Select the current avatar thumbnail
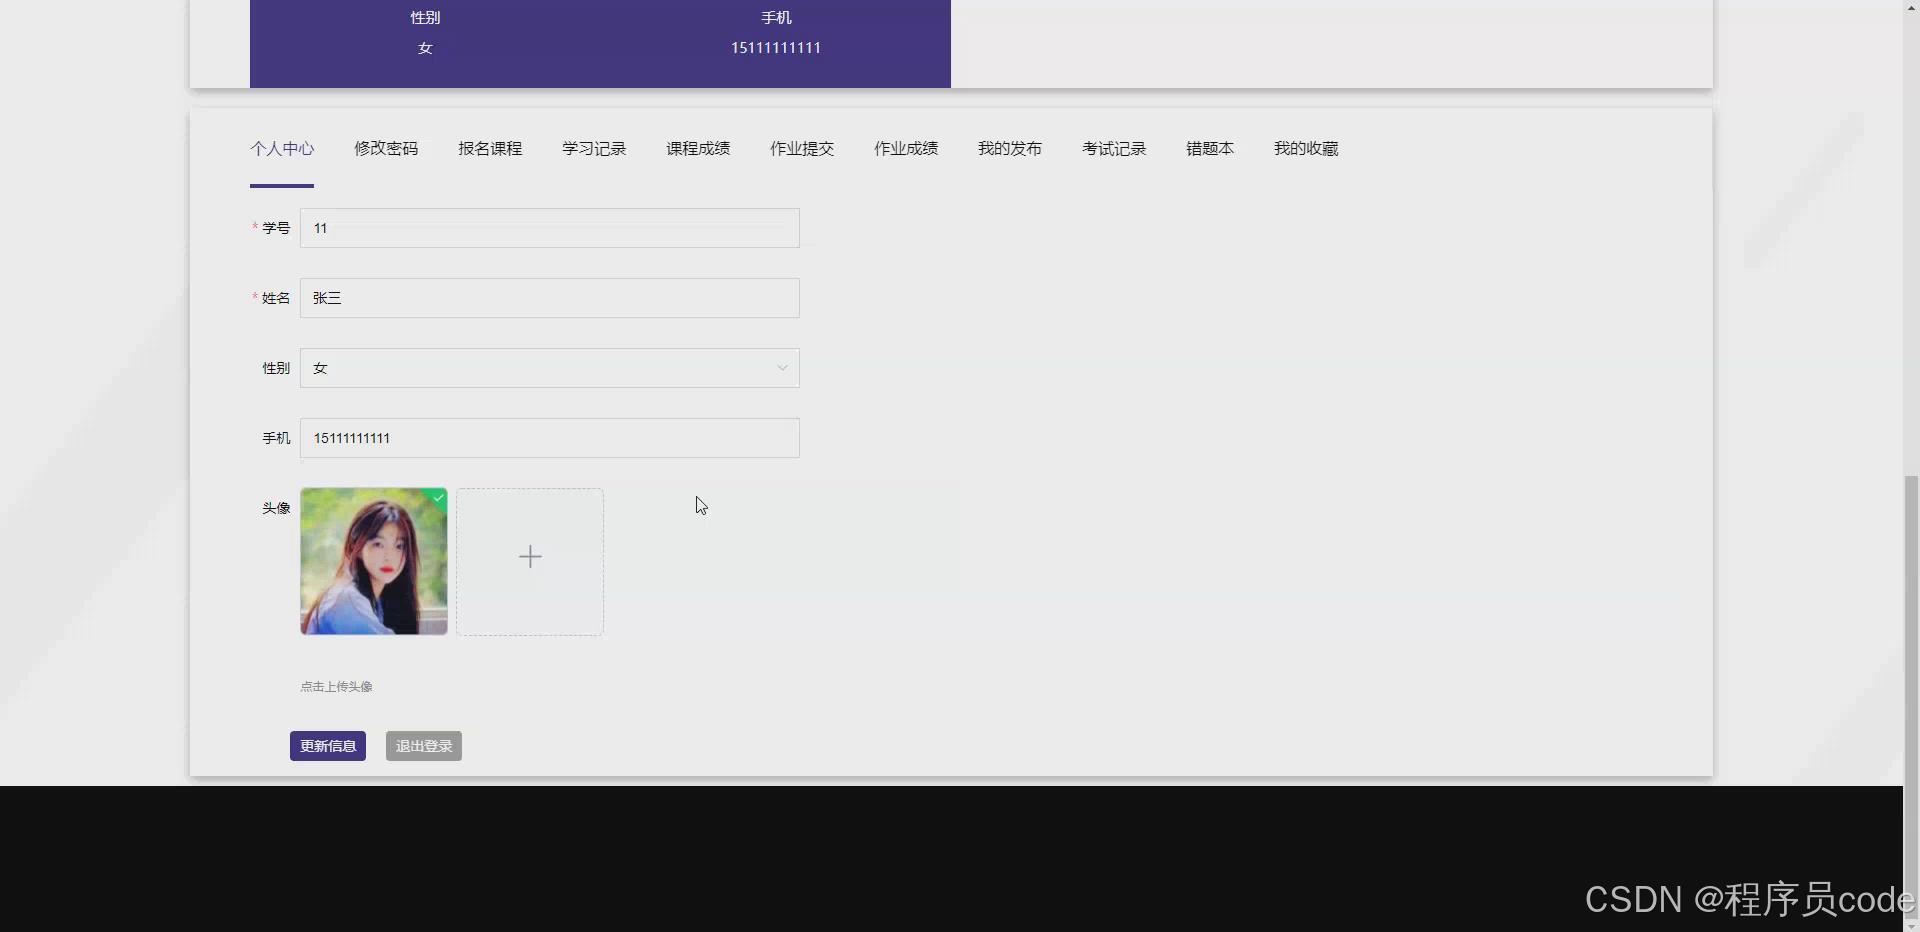This screenshot has width=1920, height=932. click(373, 561)
